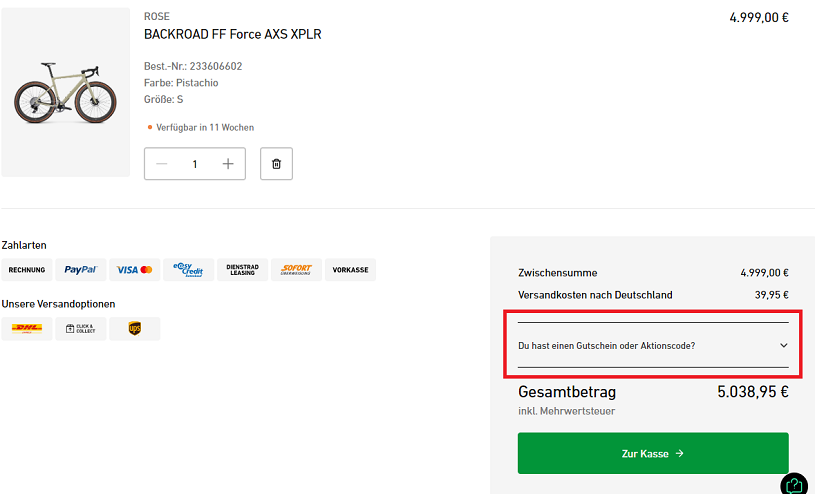This screenshot has width=815, height=494.
Task: Click the plus quantity button
Action: pyautogui.click(x=228, y=164)
